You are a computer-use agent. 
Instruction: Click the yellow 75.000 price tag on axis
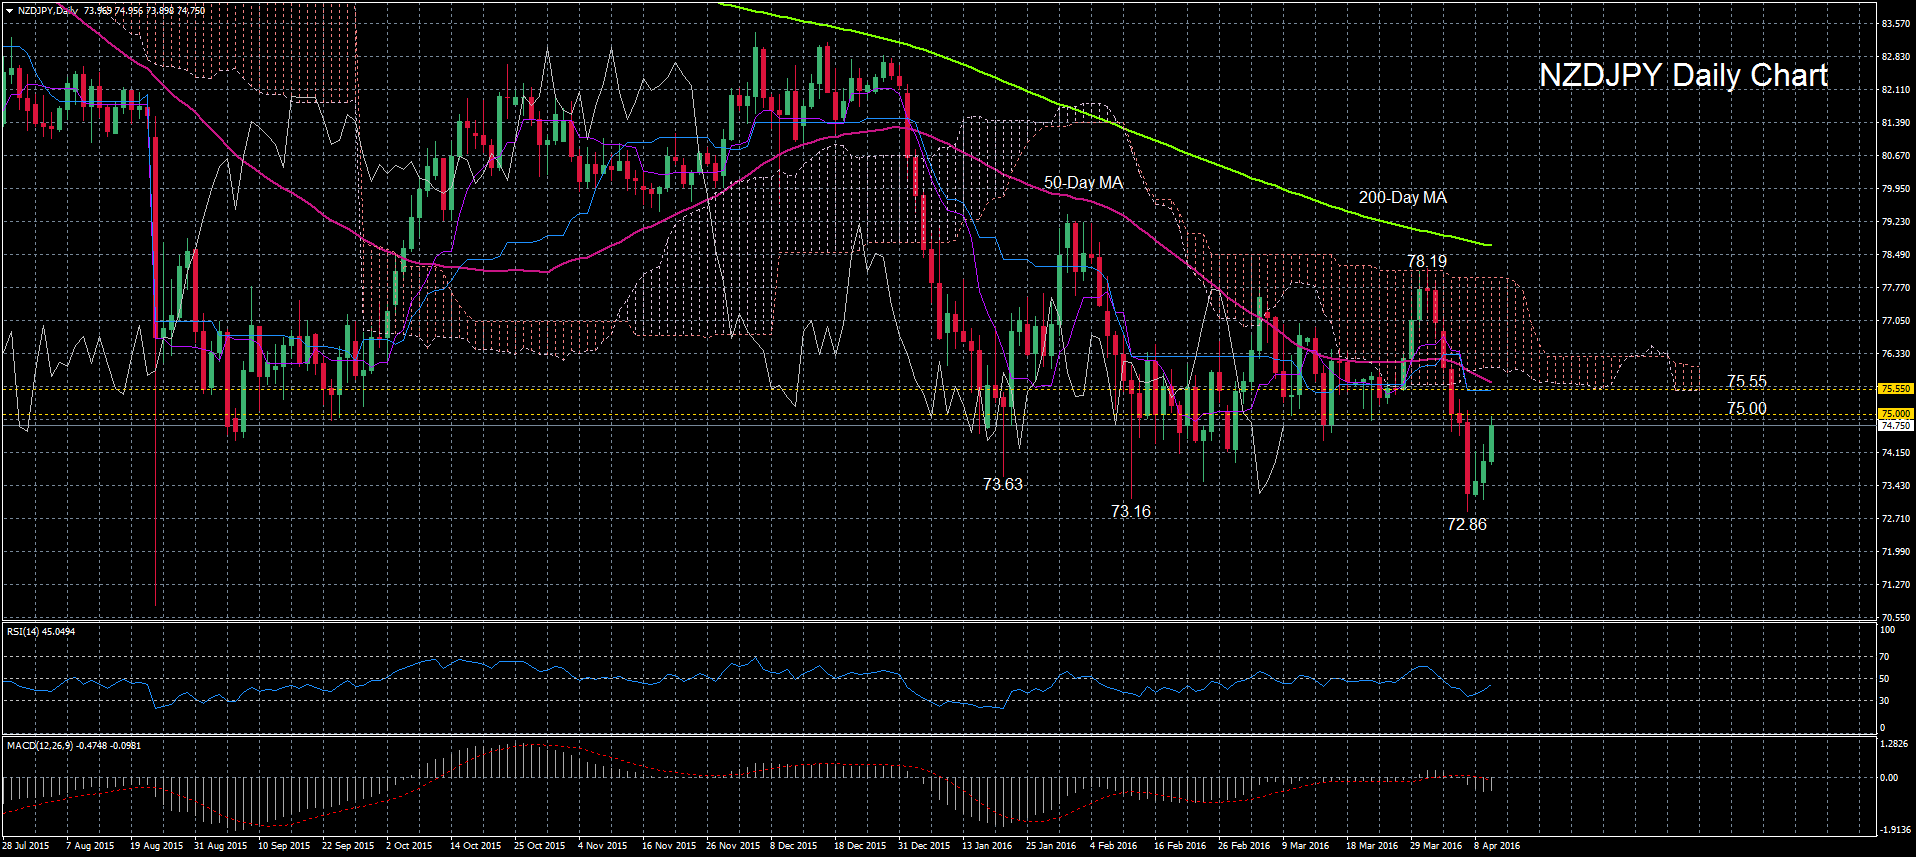tap(1896, 413)
